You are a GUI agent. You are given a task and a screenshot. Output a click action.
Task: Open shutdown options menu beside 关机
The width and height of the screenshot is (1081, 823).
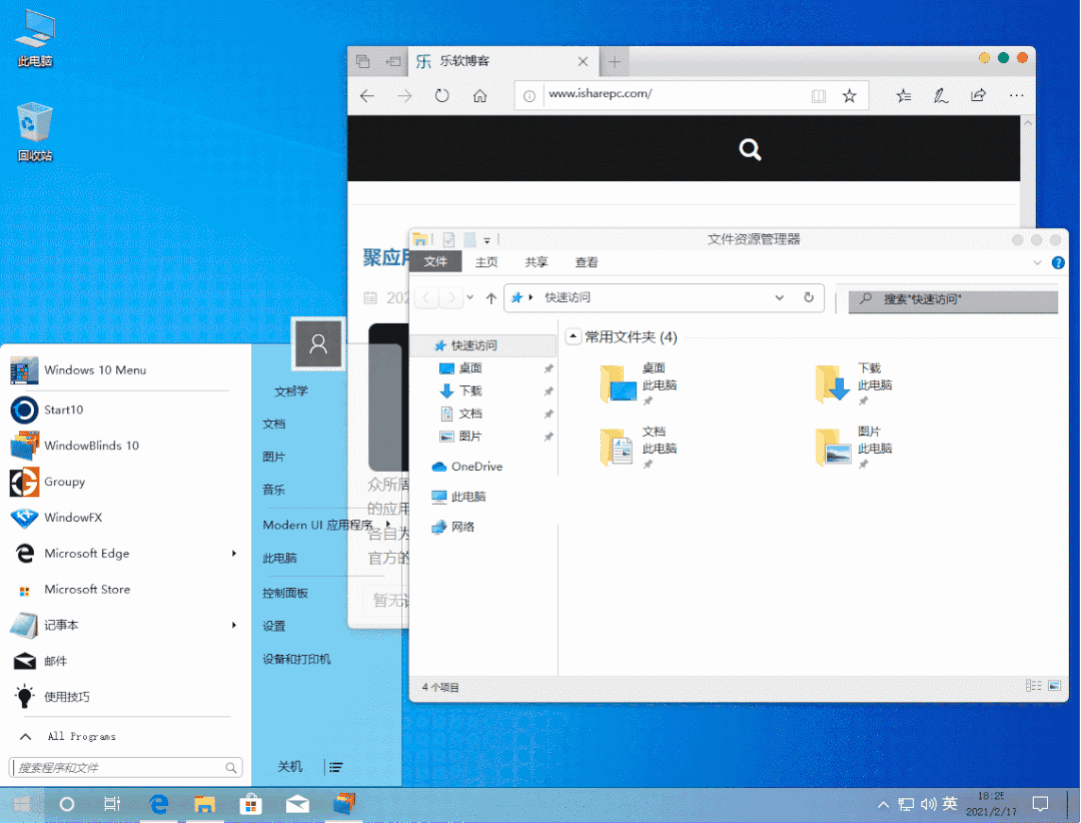pos(336,767)
